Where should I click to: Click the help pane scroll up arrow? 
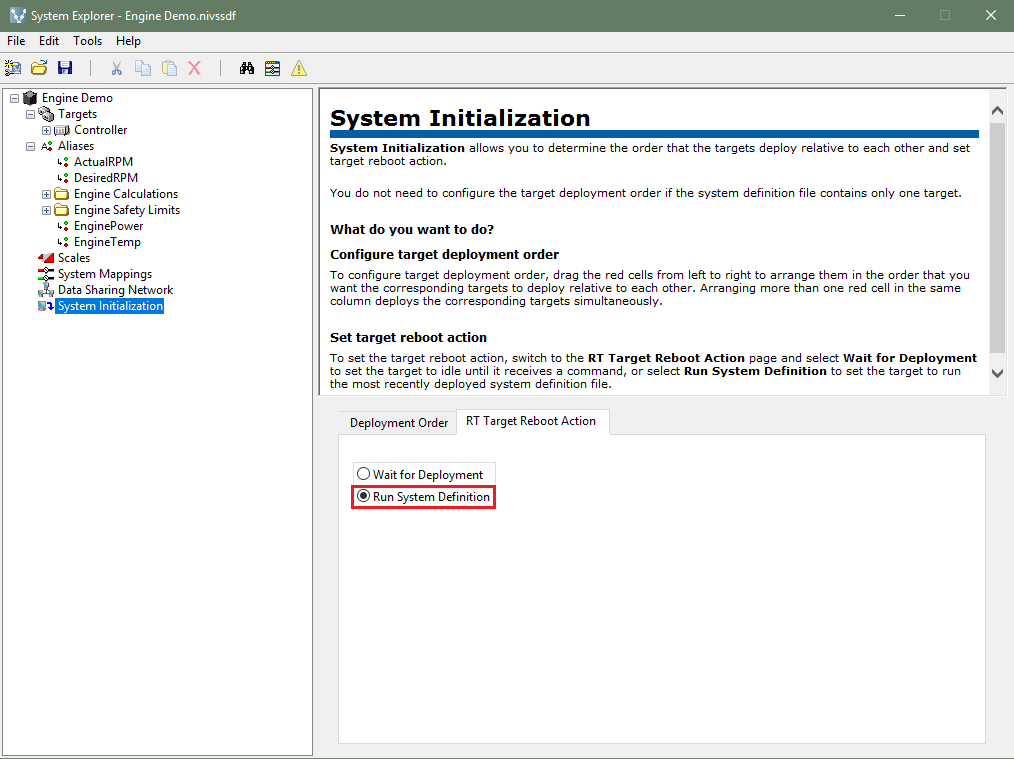click(997, 111)
